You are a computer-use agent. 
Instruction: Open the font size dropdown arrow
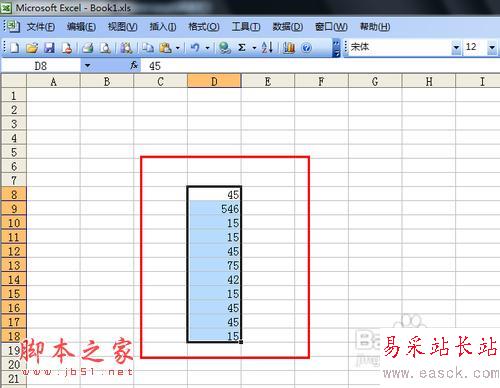(x=491, y=48)
